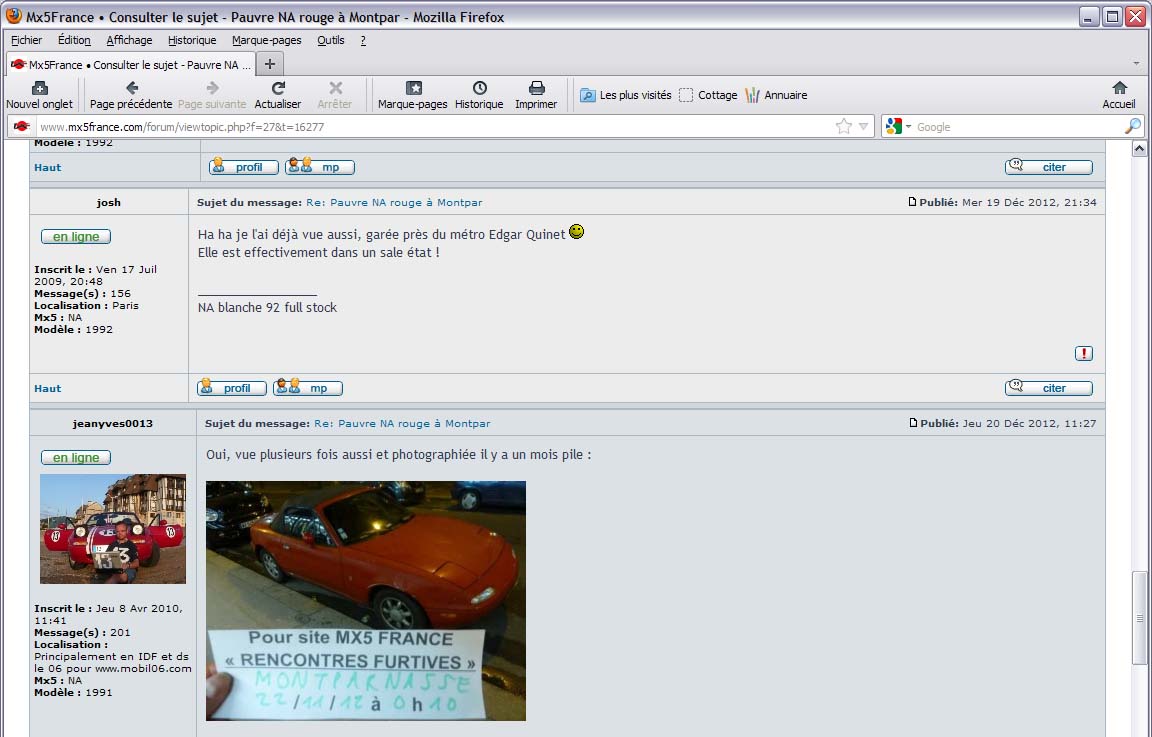Open josh's post subject link
Image resolution: width=1152 pixels, height=737 pixels.
point(394,202)
